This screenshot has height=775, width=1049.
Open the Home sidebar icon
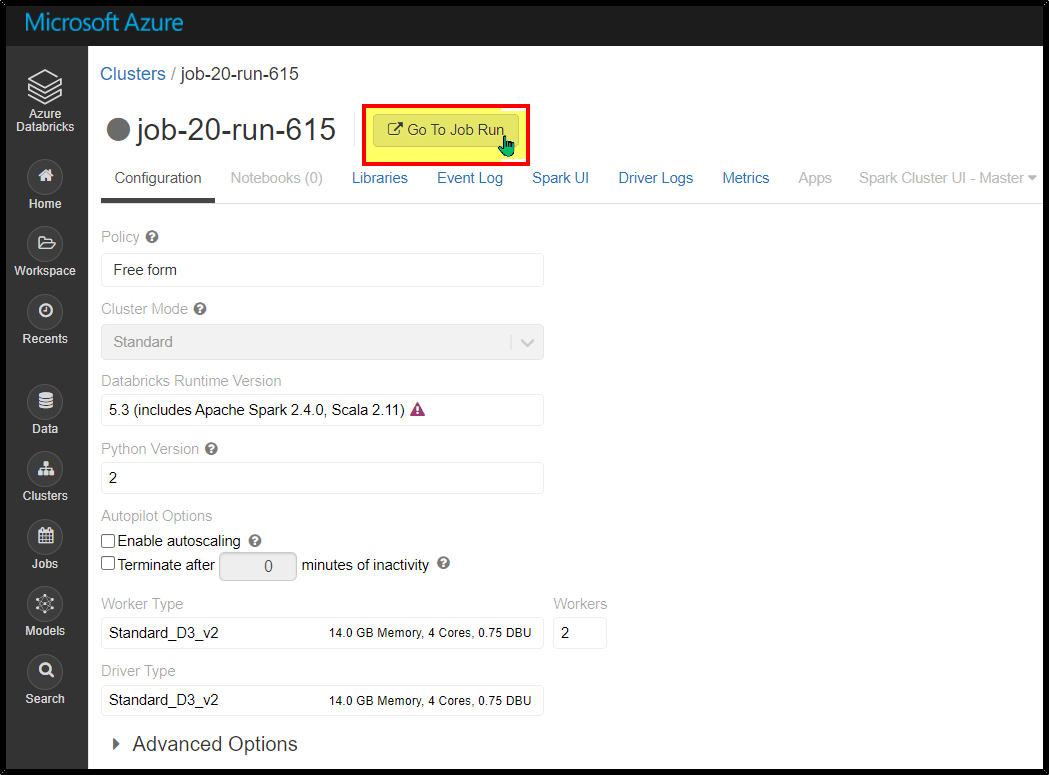tap(44, 178)
